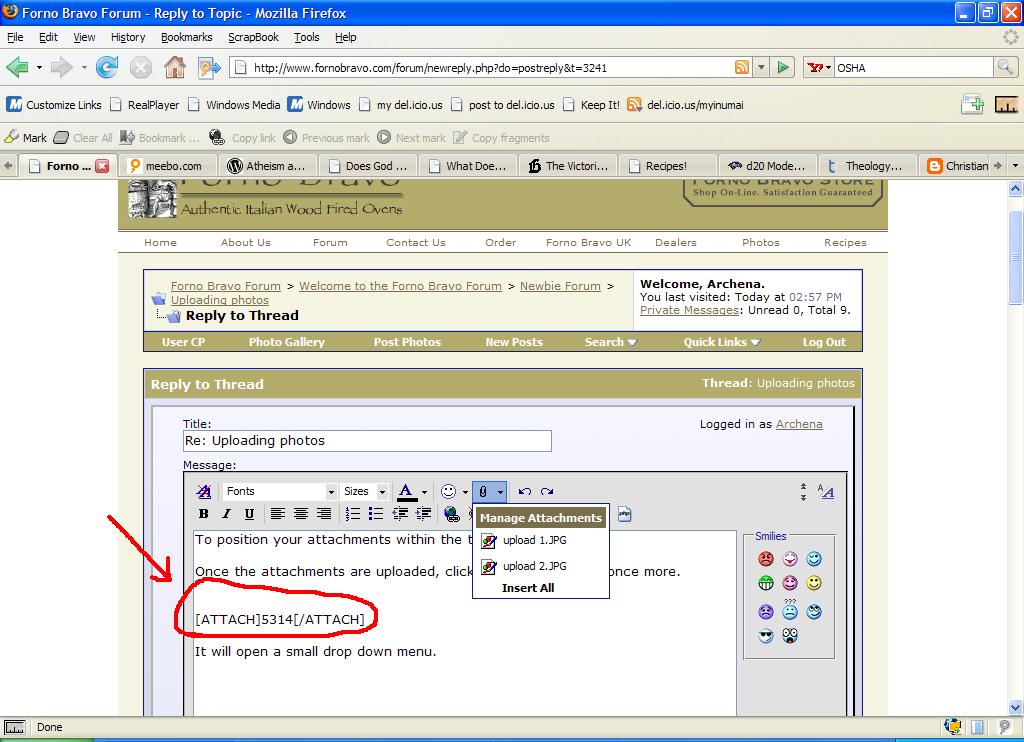
Task: Apply underline formatting
Action: (249, 514)
